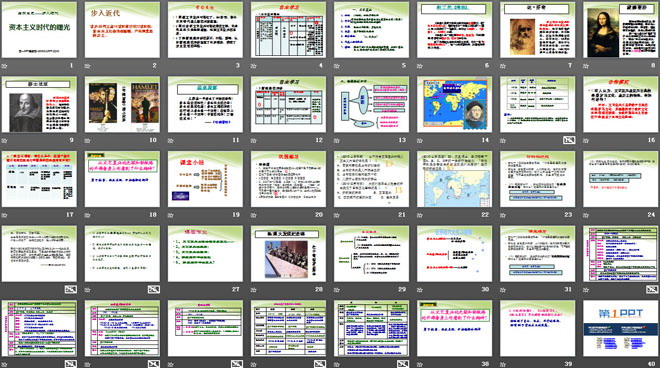Click animation star under slide 9
Viewport: 660px width, 368px height.
[x=5, y=141]
